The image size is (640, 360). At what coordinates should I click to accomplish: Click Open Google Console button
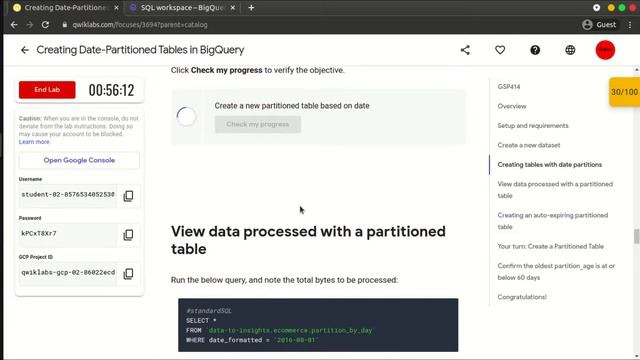79,160
